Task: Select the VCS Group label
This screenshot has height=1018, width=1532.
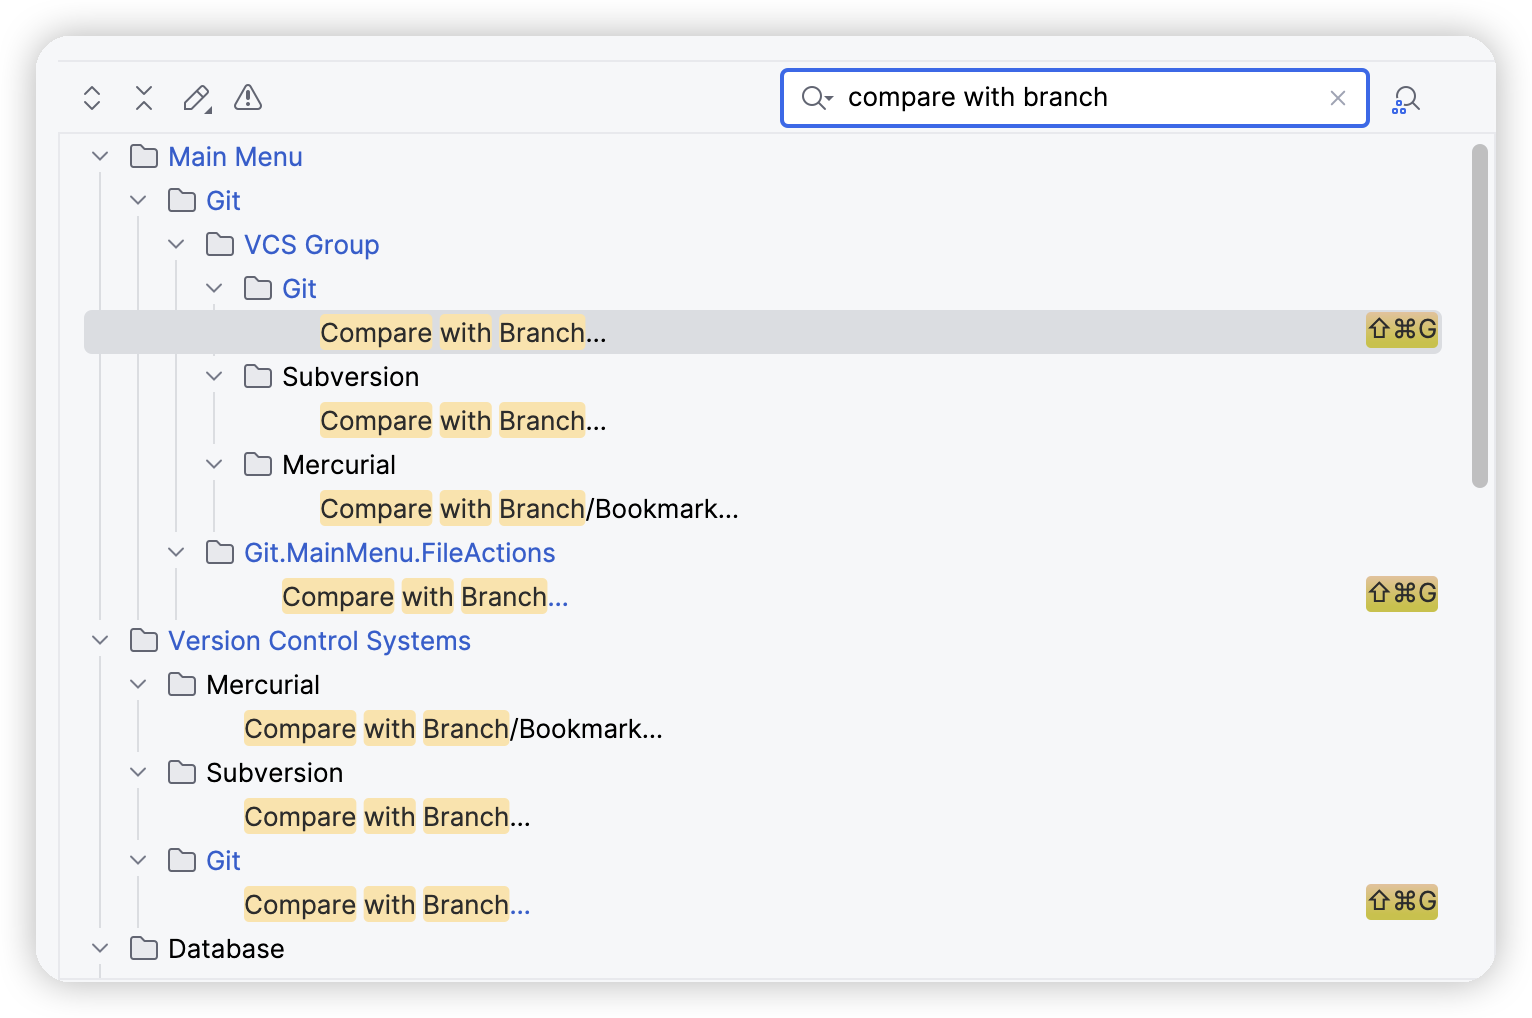Action: point(312,245)
